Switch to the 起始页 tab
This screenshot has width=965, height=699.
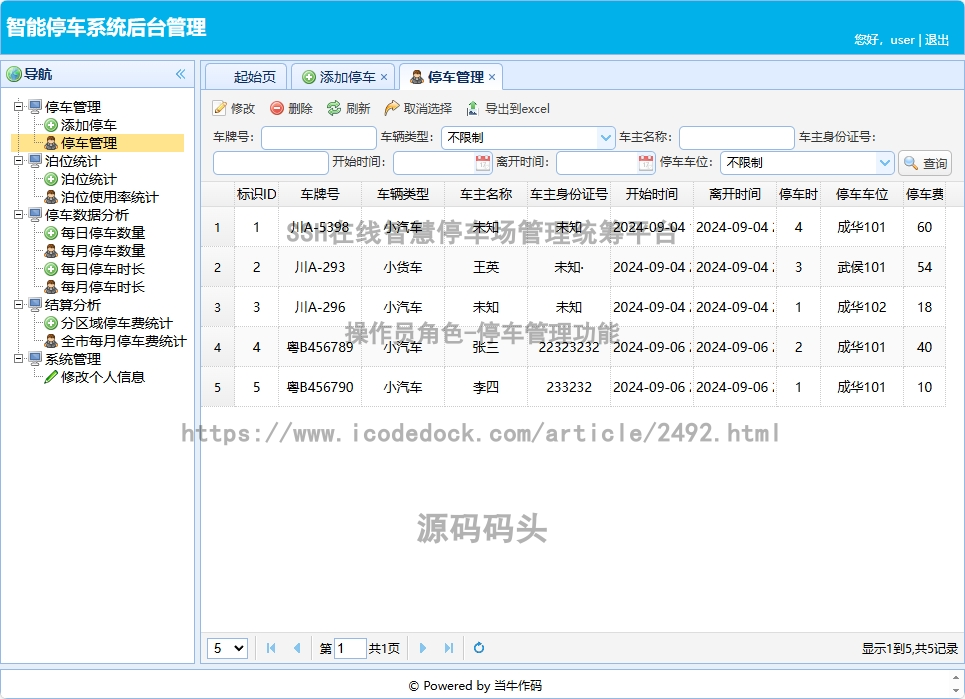[246, 77]
